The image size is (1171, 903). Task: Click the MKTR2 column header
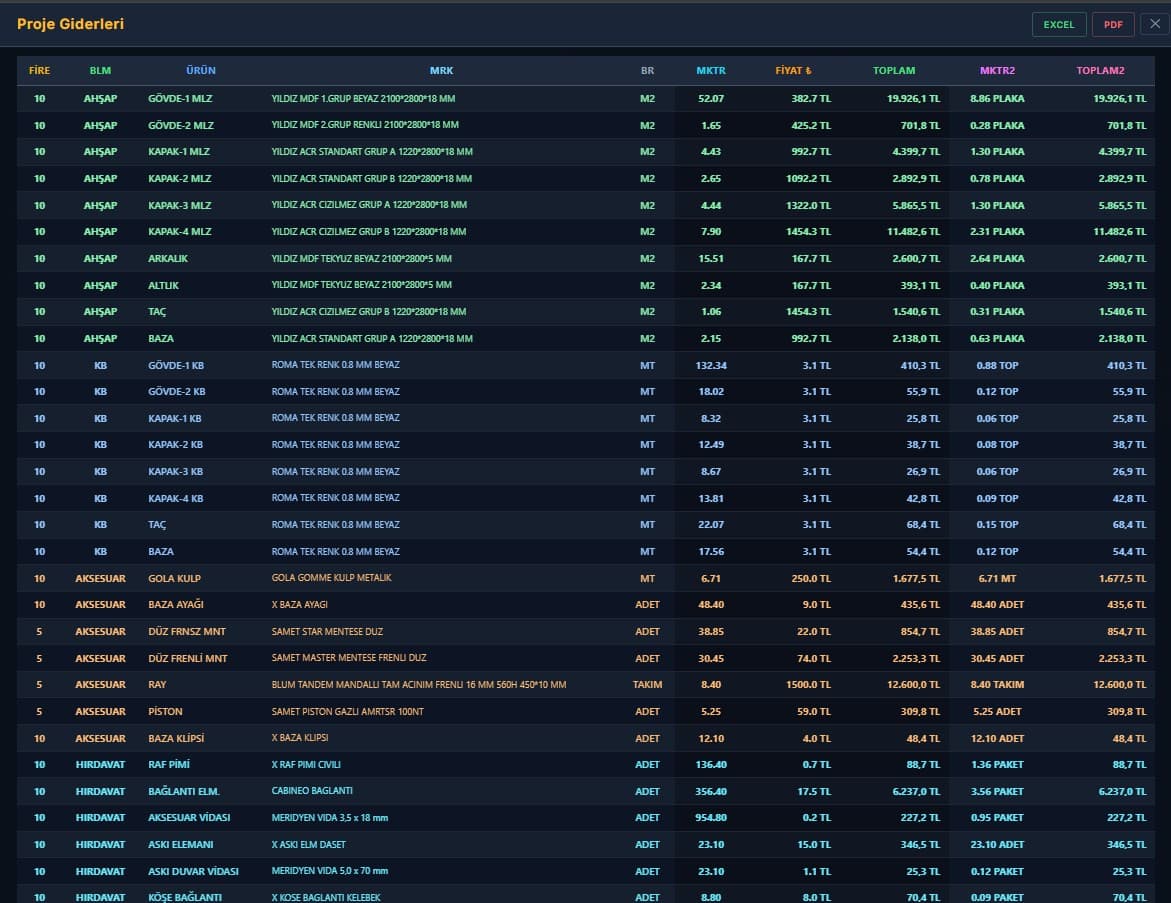coord(997,71)
